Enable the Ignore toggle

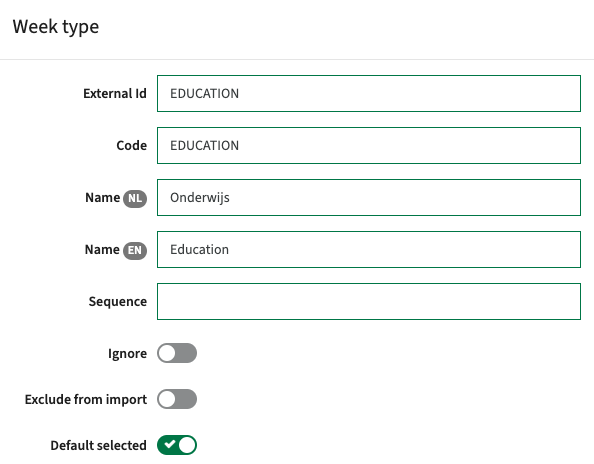pyautogui.click(x=177, y=353)
